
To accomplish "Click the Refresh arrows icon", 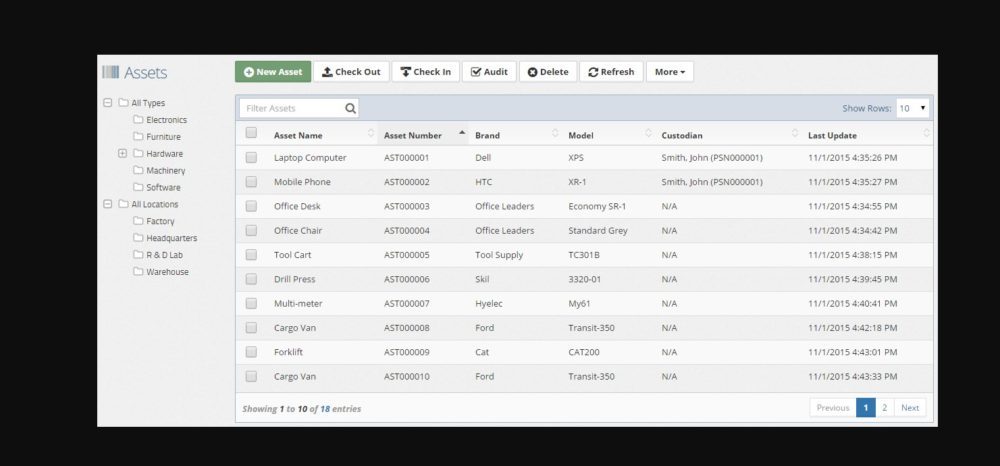I will [593, 72].
